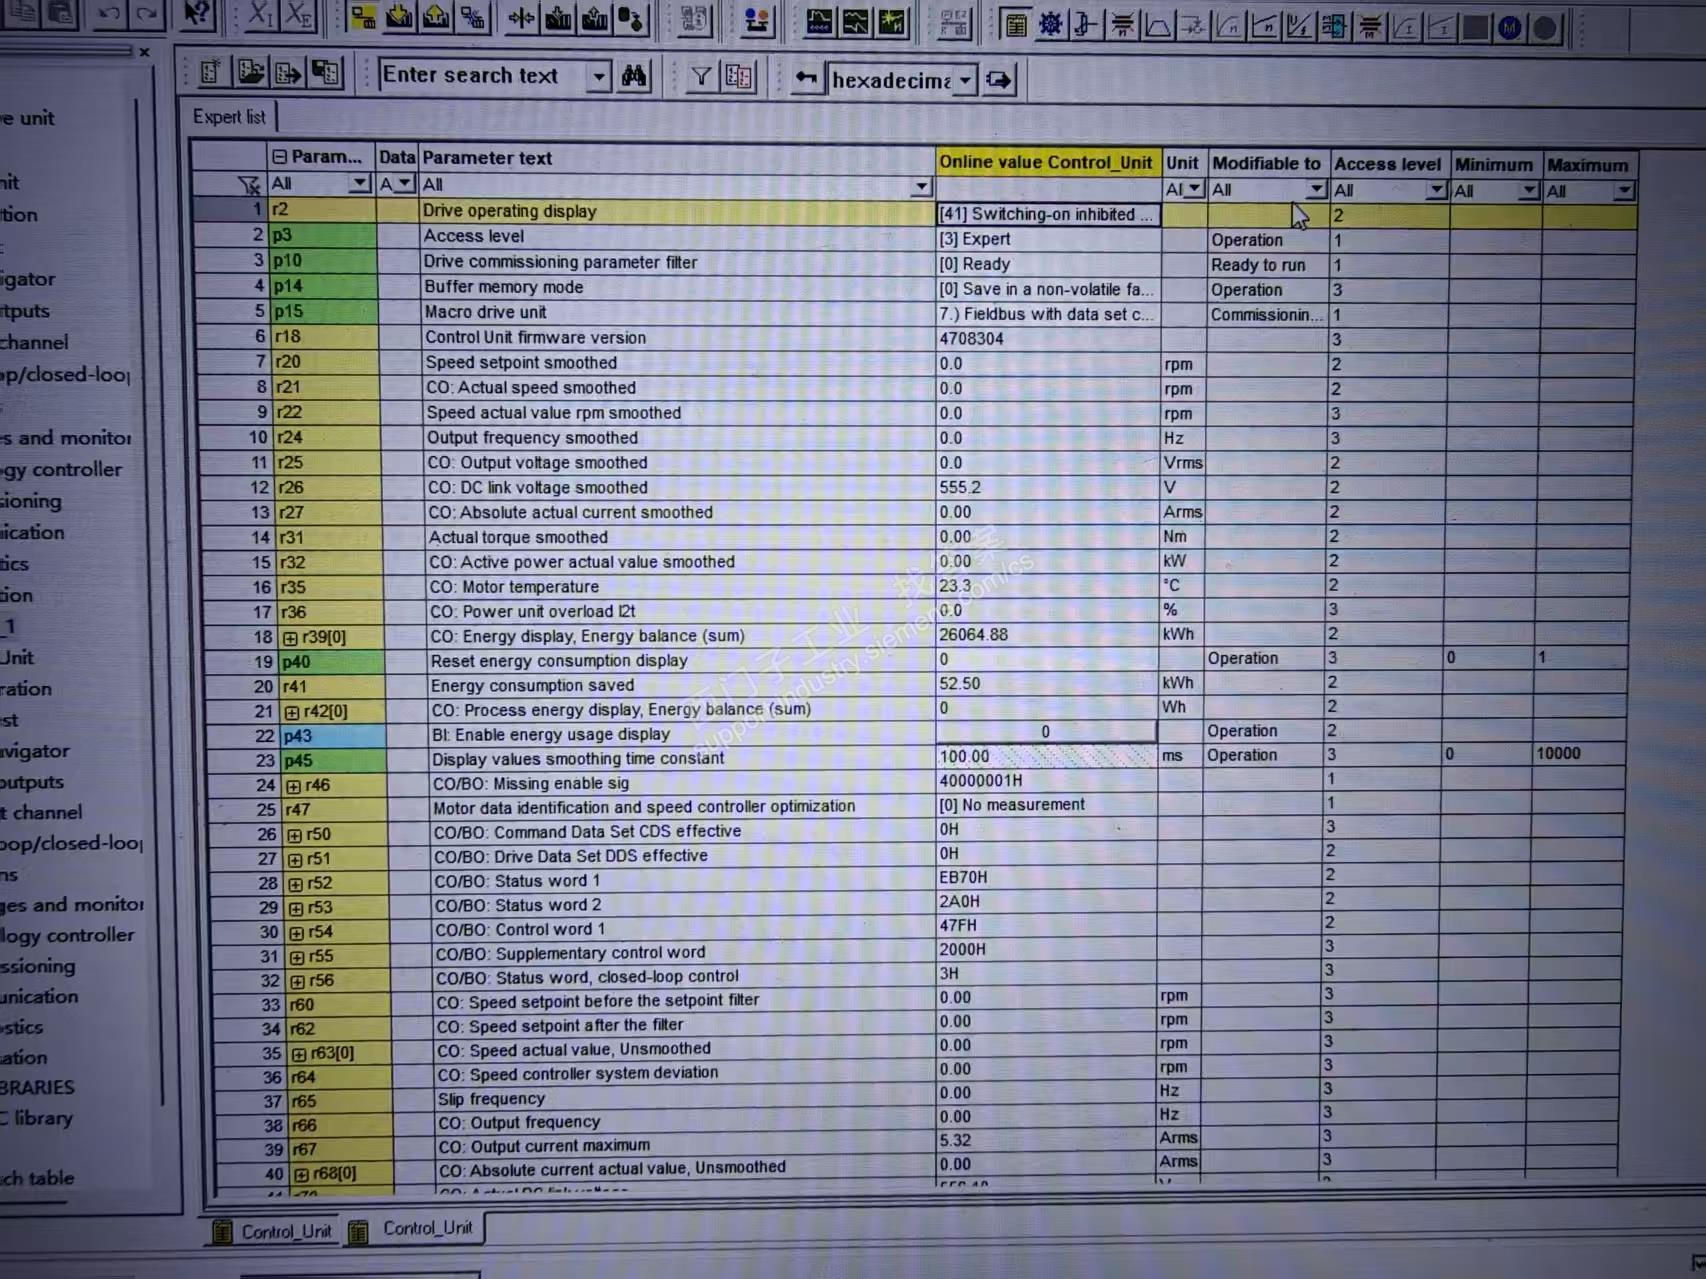This screenshot has height=1279, width=1706.
Task: Open the Access level filter dropdown
Action: (1437, 190)
